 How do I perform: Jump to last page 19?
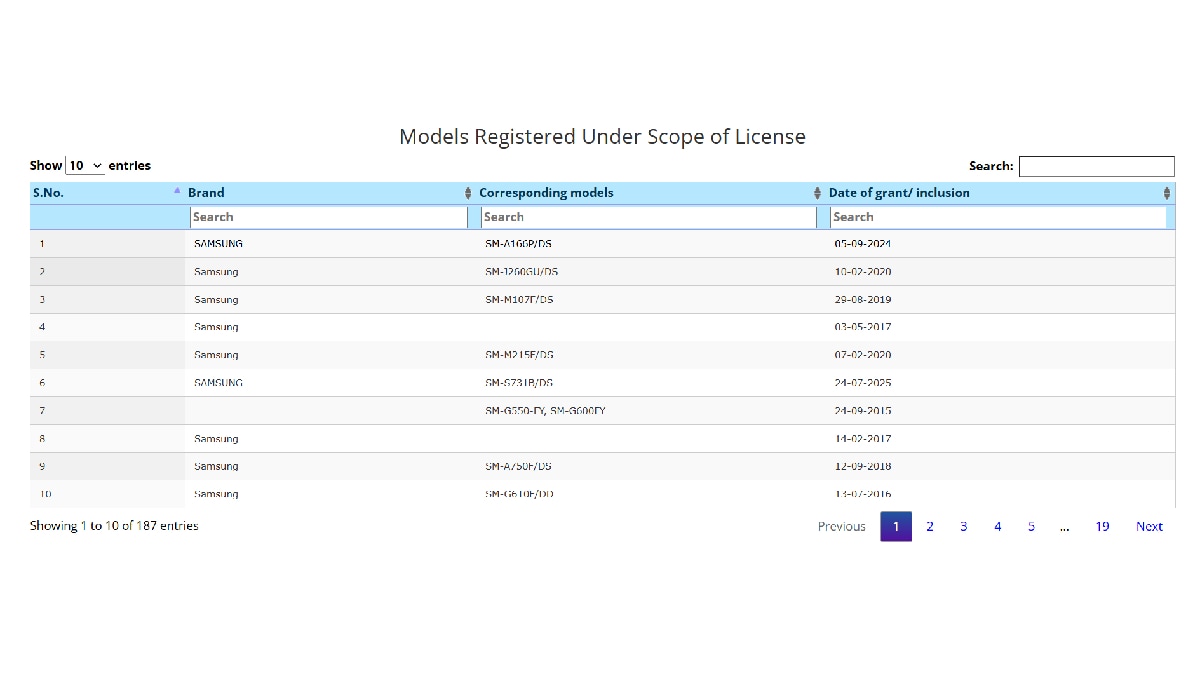pos(1102,526)
